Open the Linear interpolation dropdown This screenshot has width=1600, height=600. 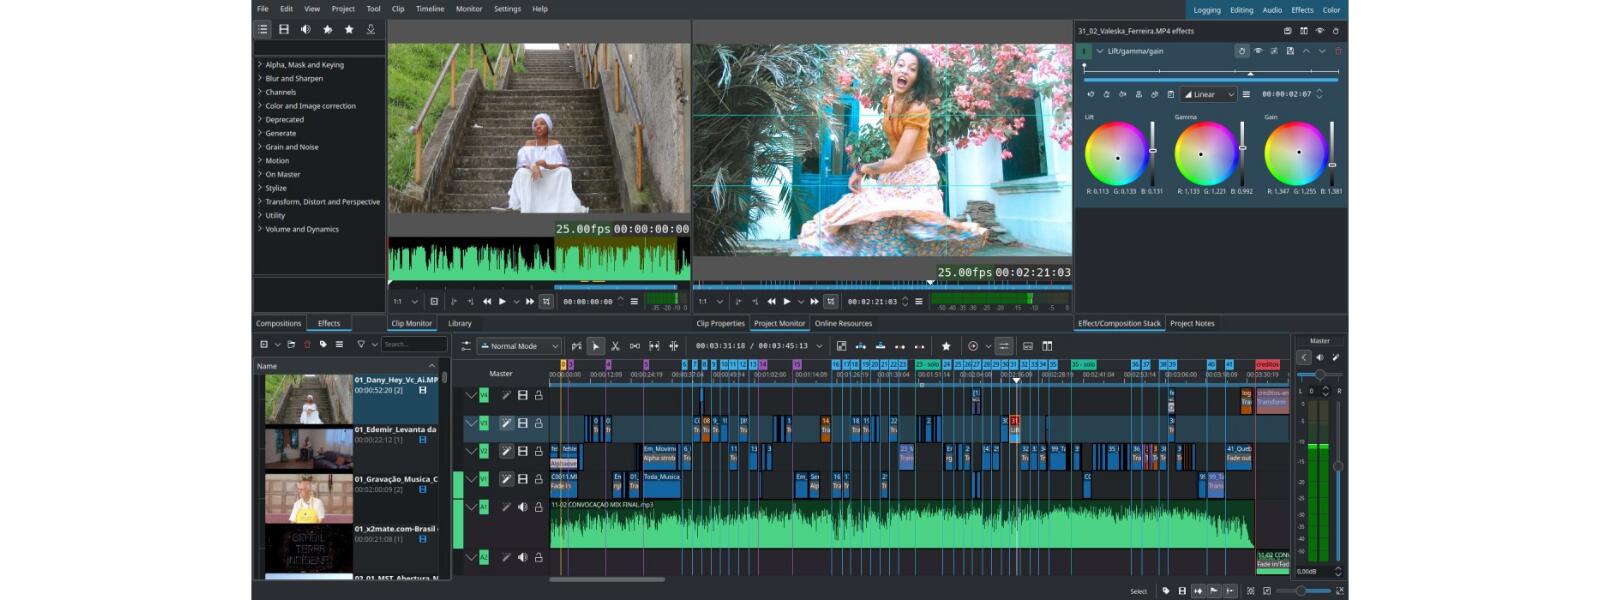pyautogui.click(x=1209, y=94)
